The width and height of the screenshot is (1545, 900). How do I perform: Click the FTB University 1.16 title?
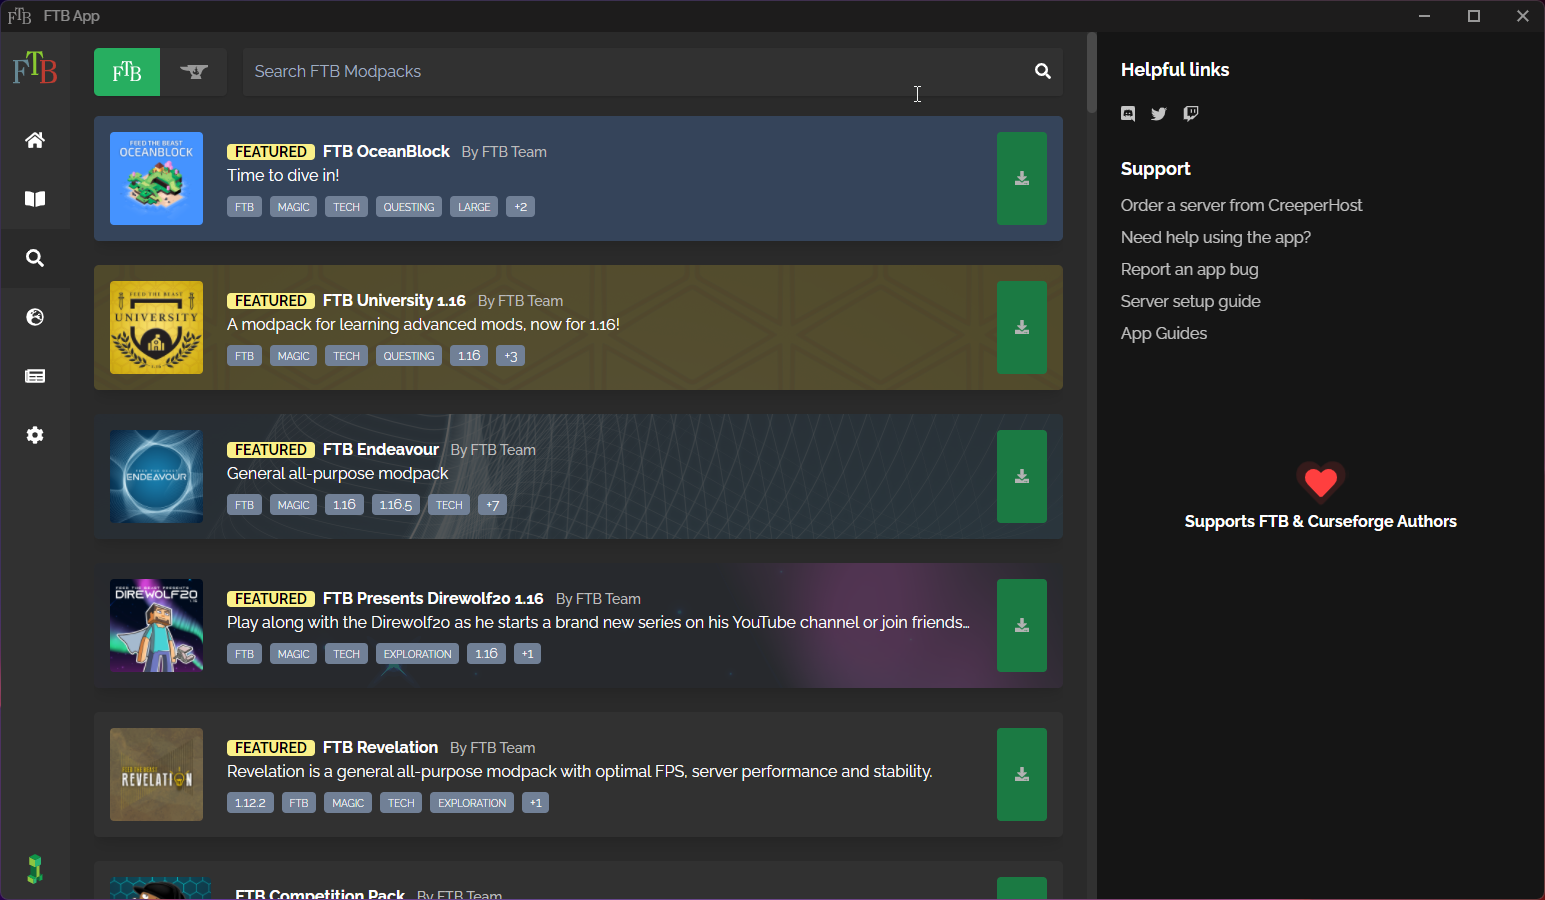pos(394,300)
